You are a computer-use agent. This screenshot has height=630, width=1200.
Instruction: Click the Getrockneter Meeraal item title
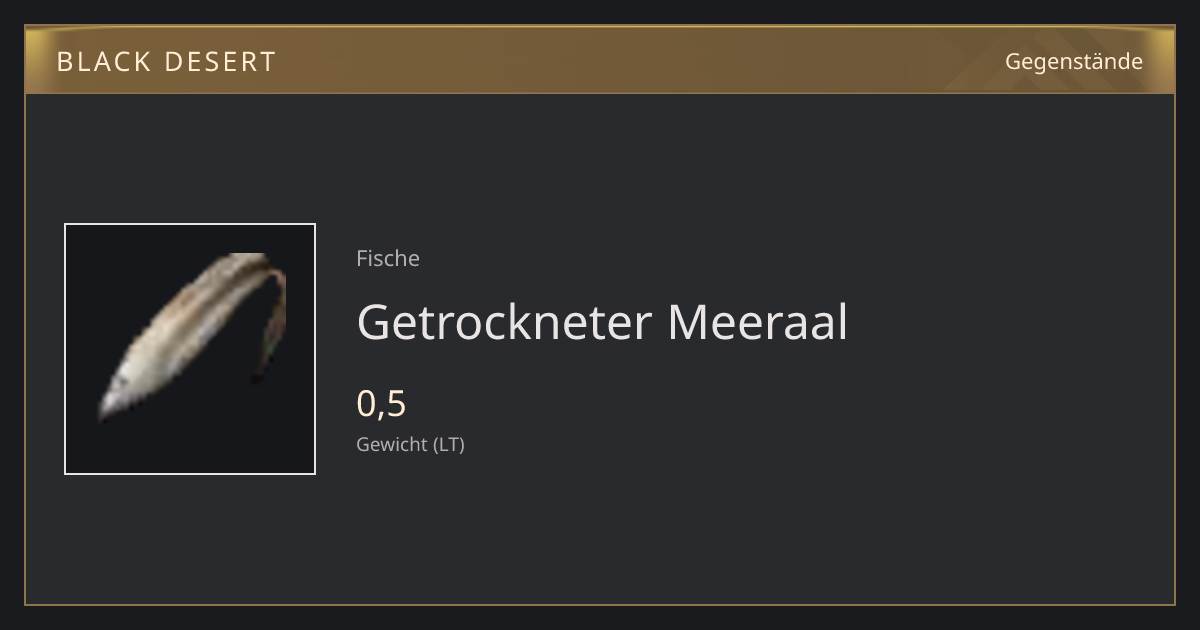pyautogui.click(x=602, y=322)
